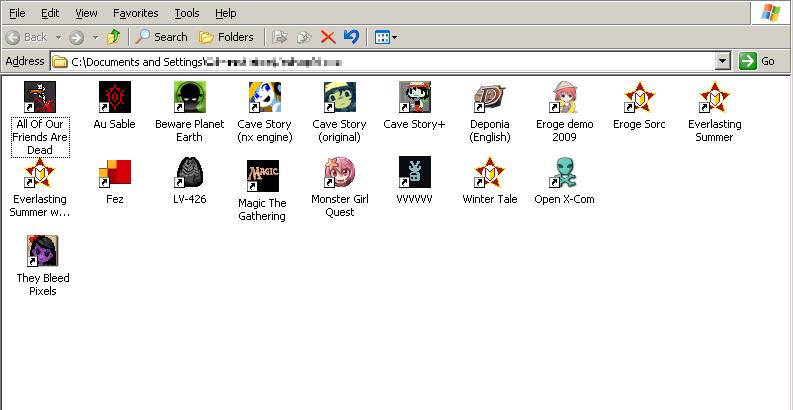The height and width of the screenshot is (410, 793).
Task: Select the VVVVVV shortcut icon
Action: pos(414,172)
